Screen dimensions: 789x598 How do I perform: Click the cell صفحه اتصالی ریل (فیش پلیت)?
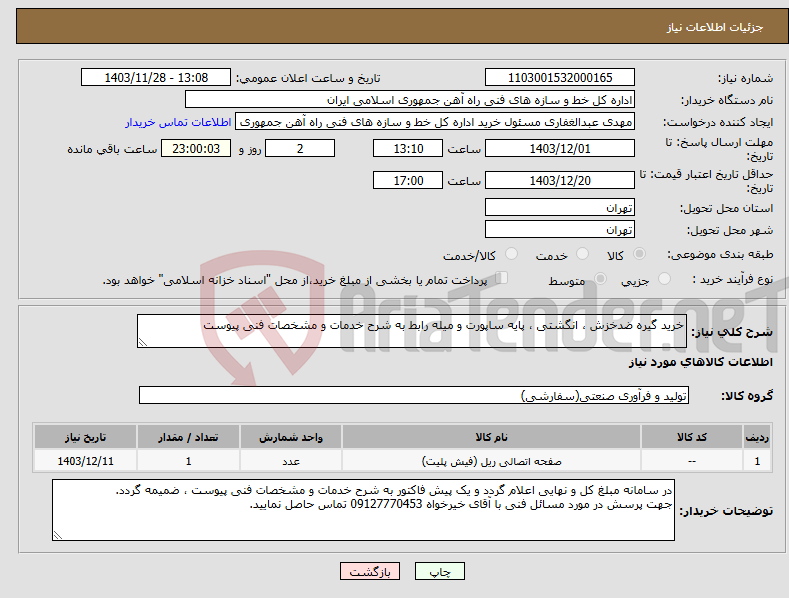click(491, 461)
